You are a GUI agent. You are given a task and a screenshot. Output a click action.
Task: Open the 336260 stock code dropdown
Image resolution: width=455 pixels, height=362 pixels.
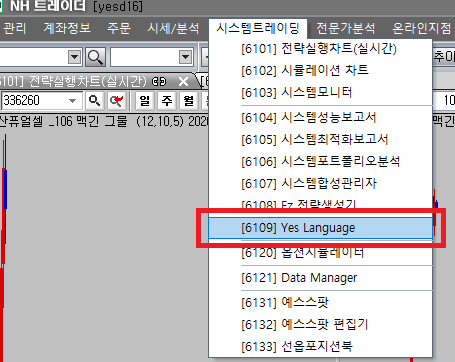pyautogui.click(x=72, y=100)
